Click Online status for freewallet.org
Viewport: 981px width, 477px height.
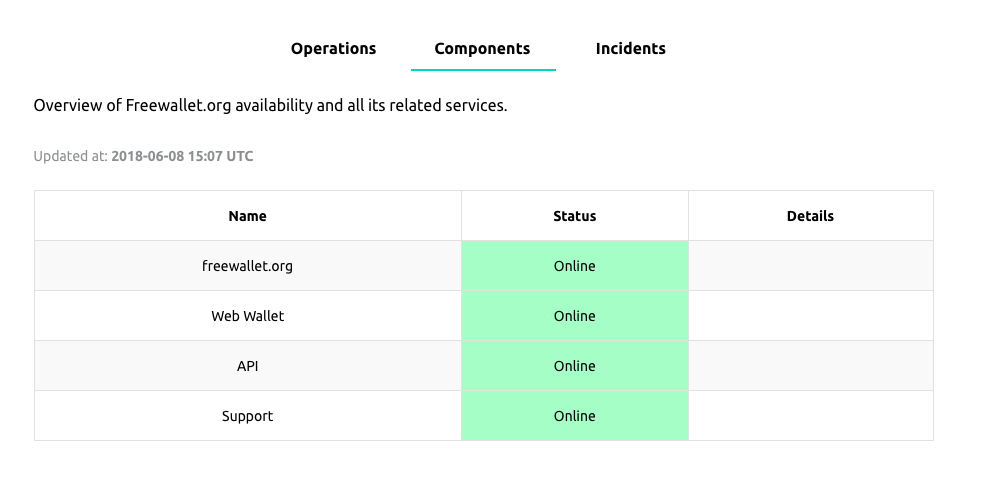coord(575,266)
